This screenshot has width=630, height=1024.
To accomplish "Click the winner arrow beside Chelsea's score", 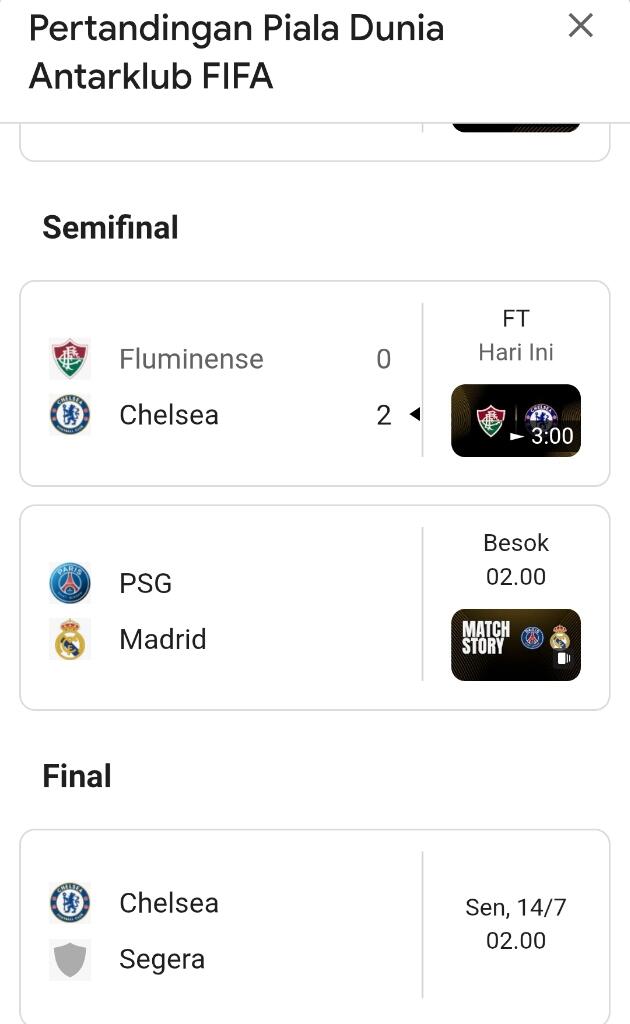I will point(414,415).
